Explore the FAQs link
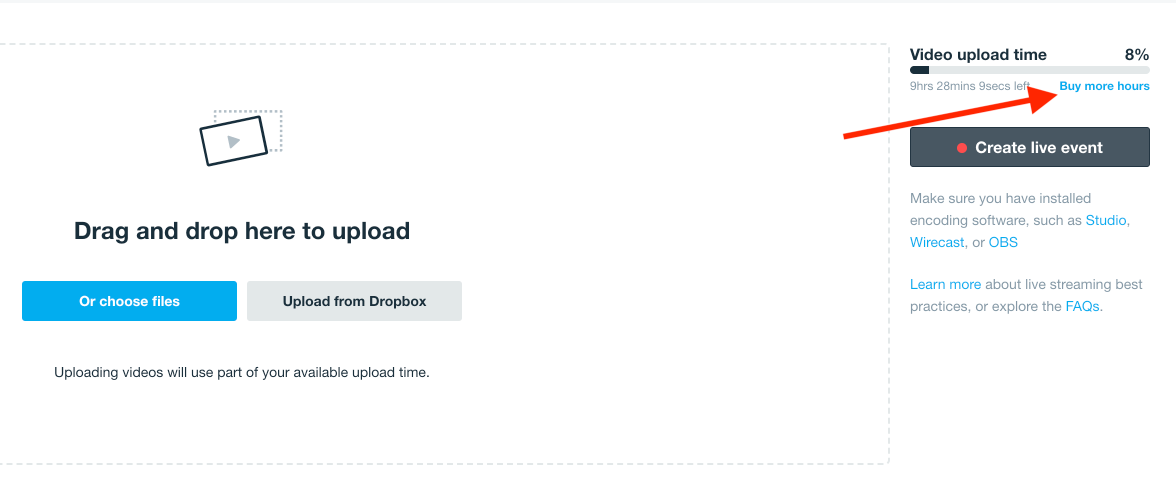 click(x=1082, y=306)
